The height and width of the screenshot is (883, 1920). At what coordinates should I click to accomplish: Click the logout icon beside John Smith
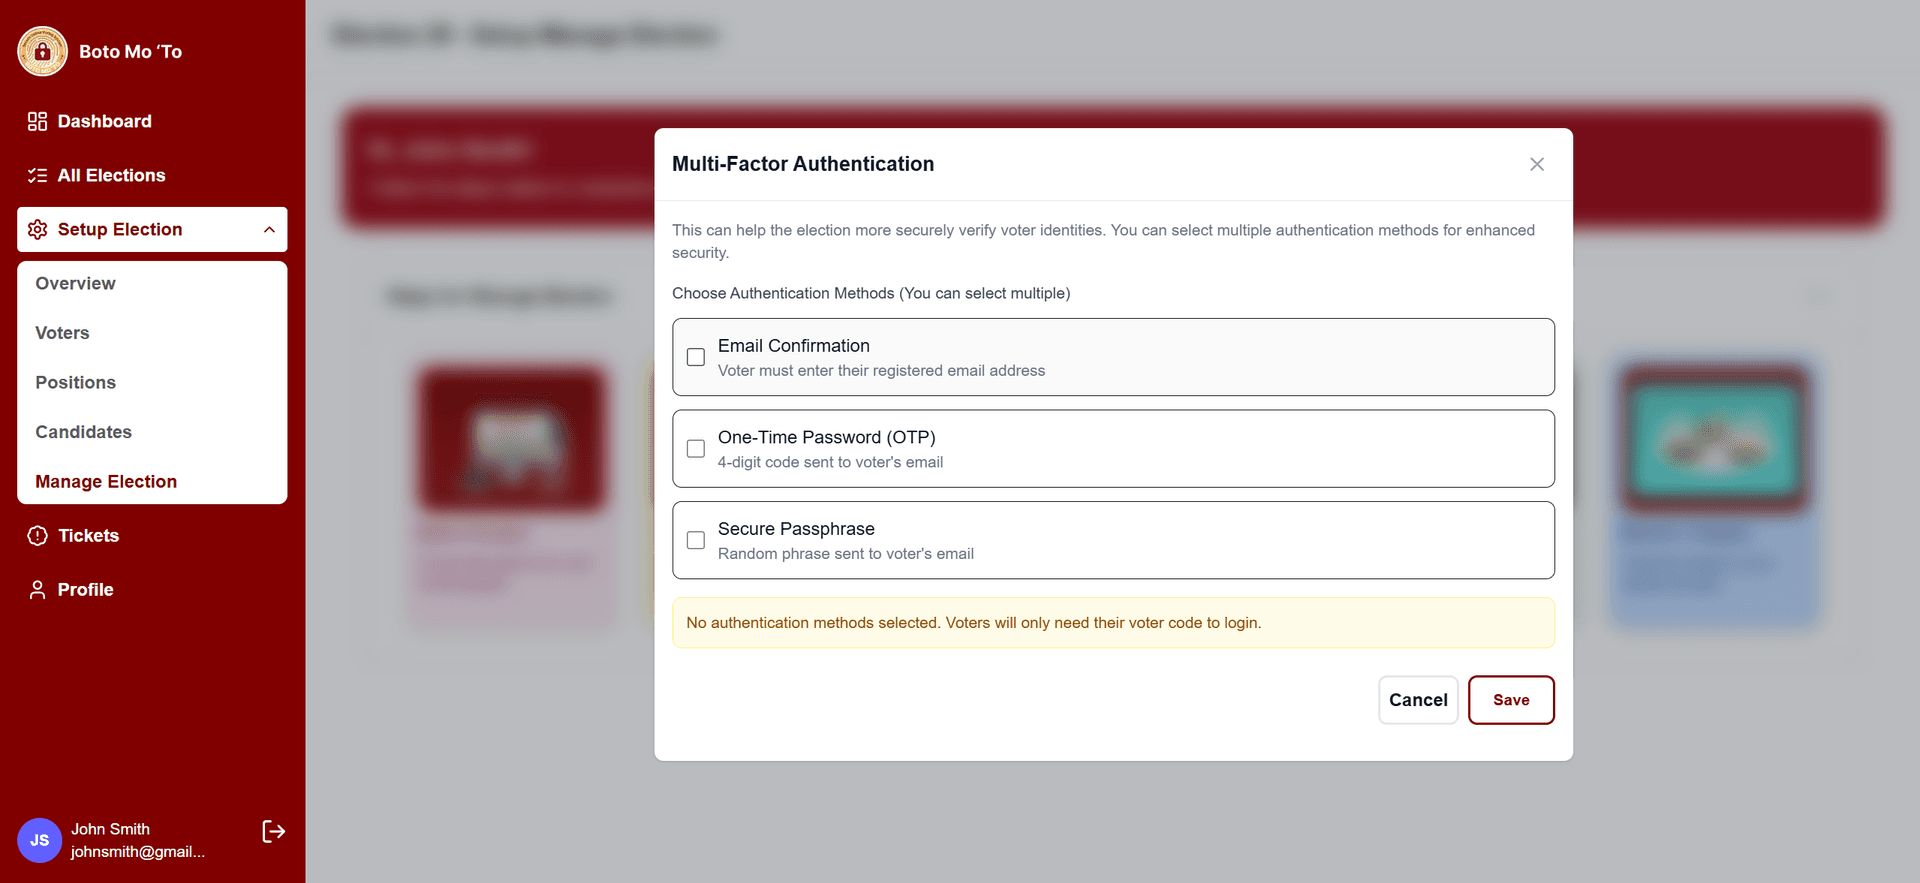click(273, 832)
